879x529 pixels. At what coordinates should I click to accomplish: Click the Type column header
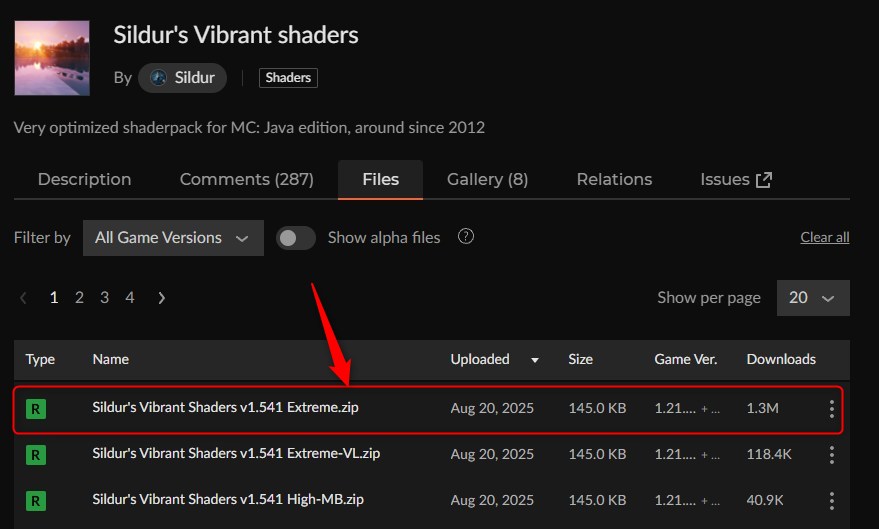(x=40, y=359)
